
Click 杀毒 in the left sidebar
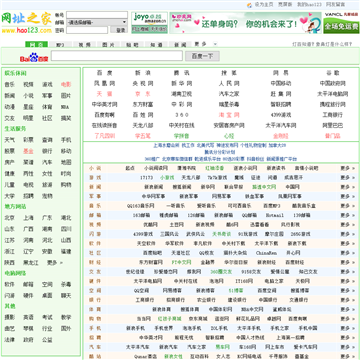(x=66, y=285)
